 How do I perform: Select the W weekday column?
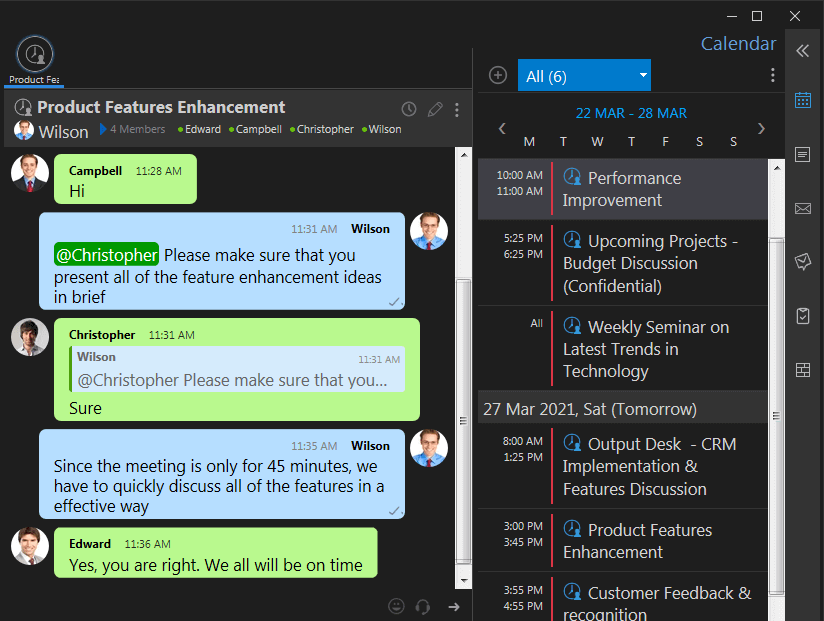click(597, 142)
